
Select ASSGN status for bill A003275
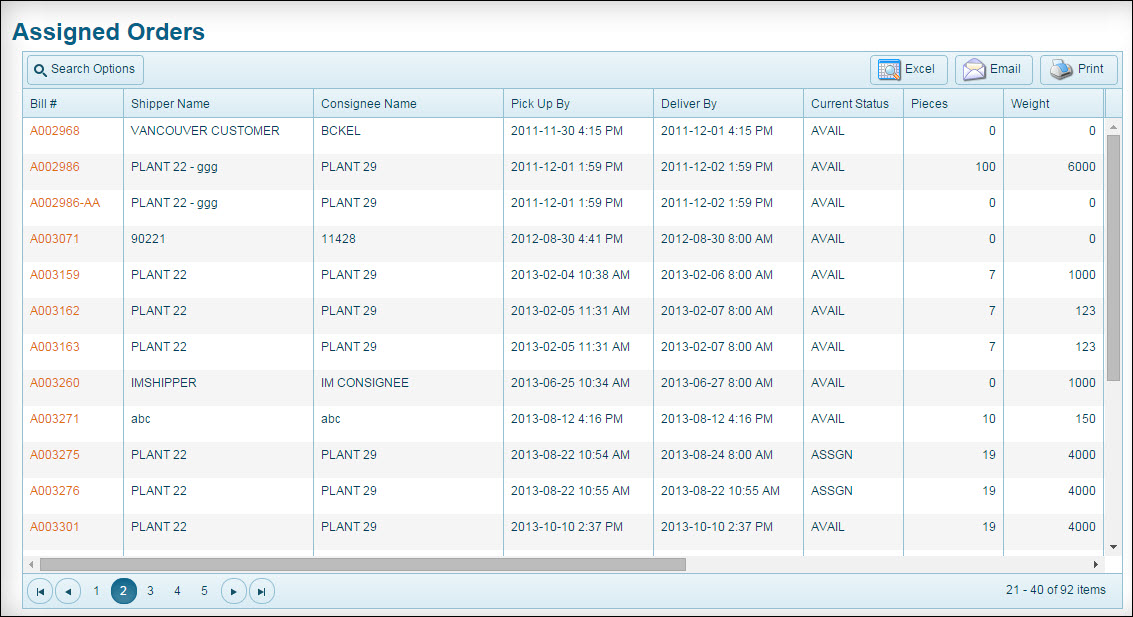(x=853, y=459)
